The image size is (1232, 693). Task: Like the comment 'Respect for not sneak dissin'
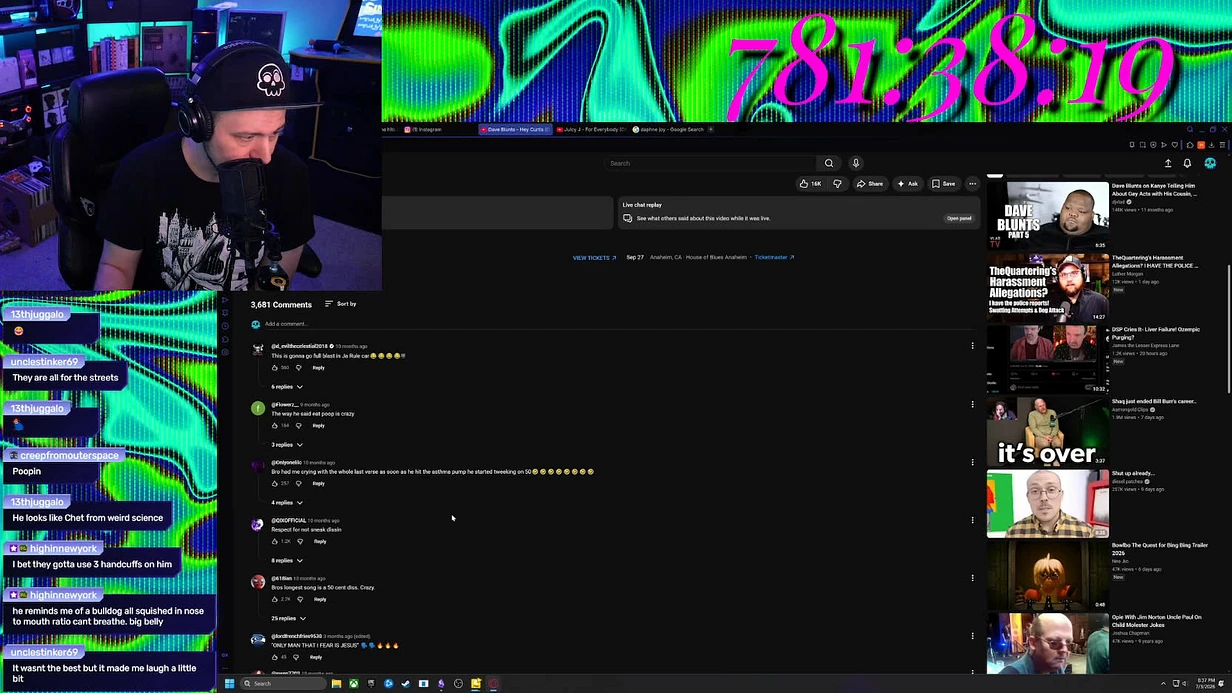pos(275,541)
